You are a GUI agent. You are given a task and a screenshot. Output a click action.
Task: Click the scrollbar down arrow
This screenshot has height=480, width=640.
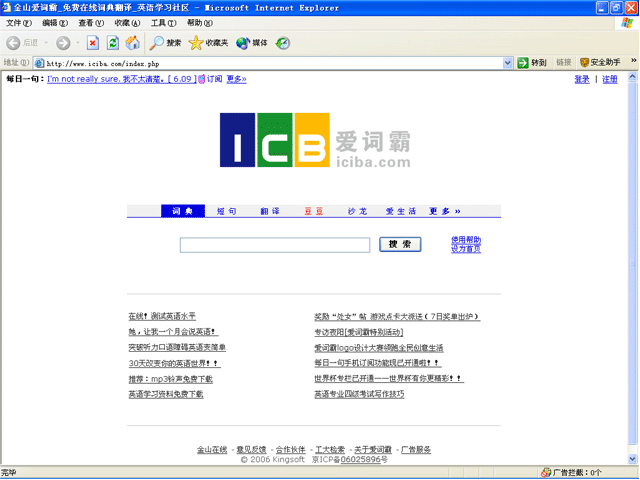click(x=633, y=459)
